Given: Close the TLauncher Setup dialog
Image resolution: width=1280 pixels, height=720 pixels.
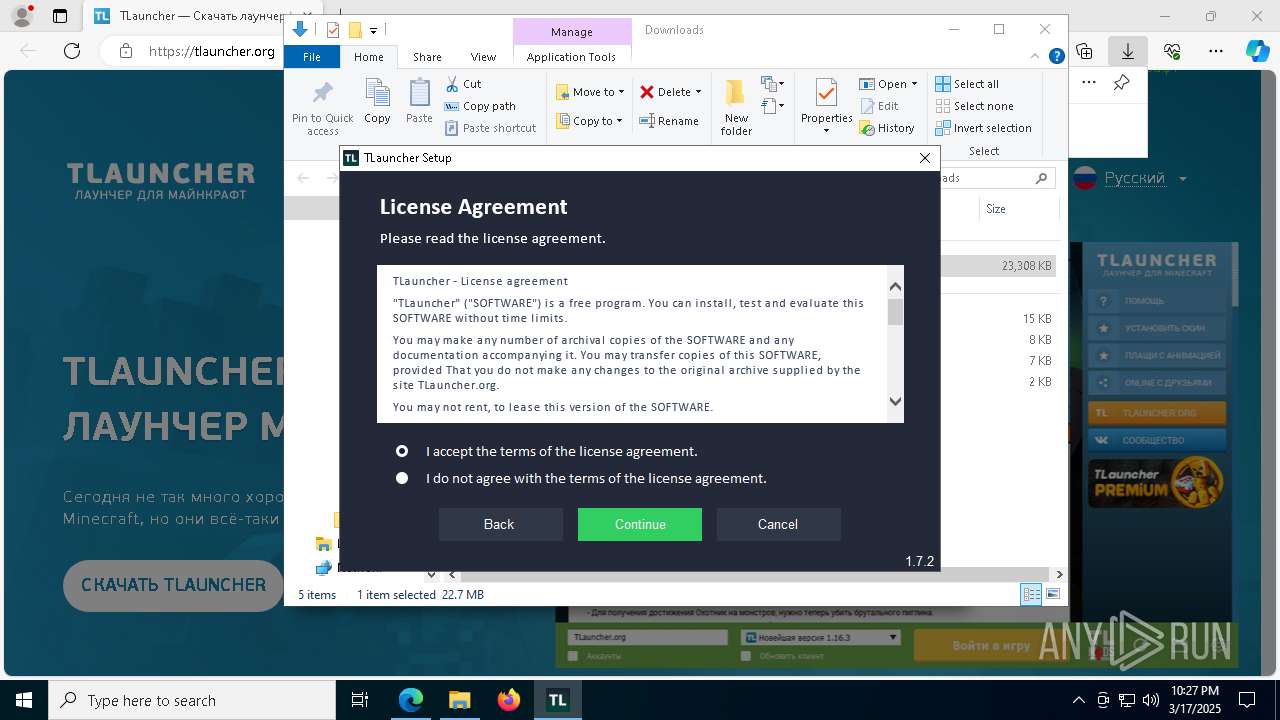Looking at the screenshot, I should 925,158.
